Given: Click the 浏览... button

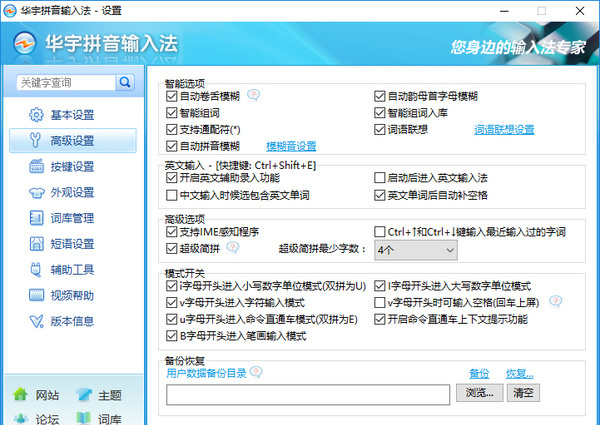Looking at the screenshot, I should coord(479,393).
